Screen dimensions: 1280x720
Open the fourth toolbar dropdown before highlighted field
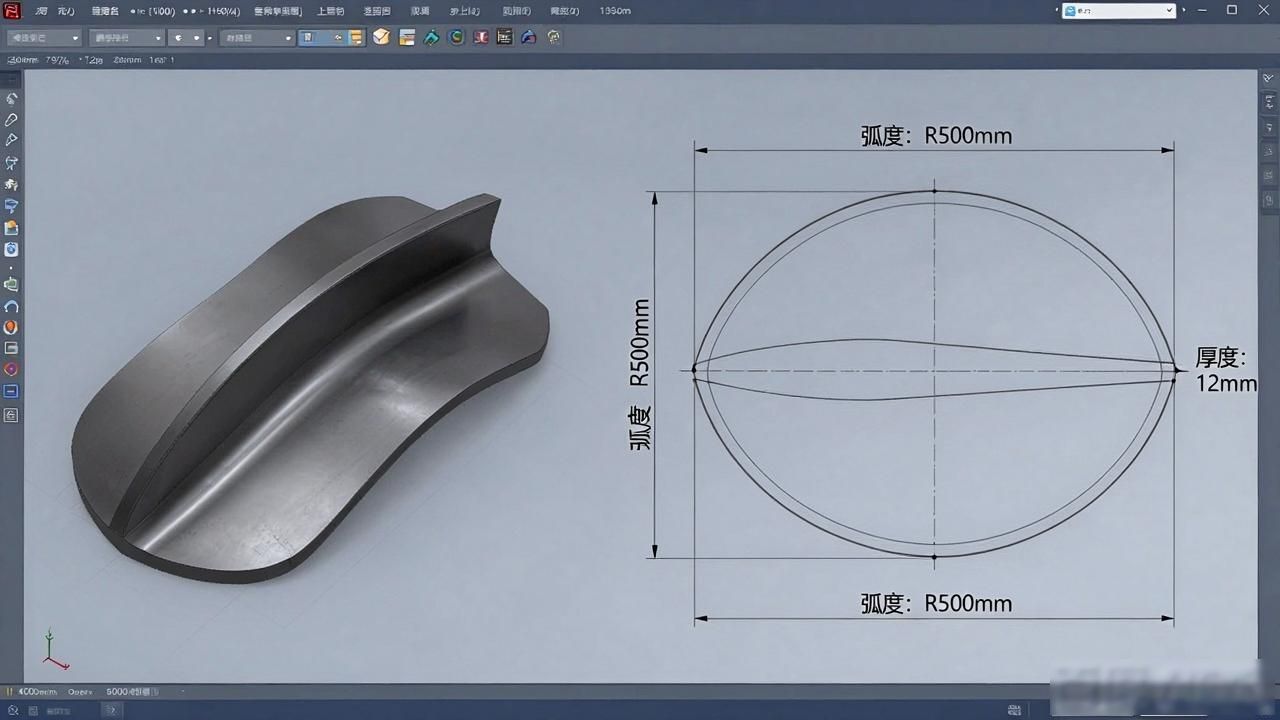tap(257, 38)
